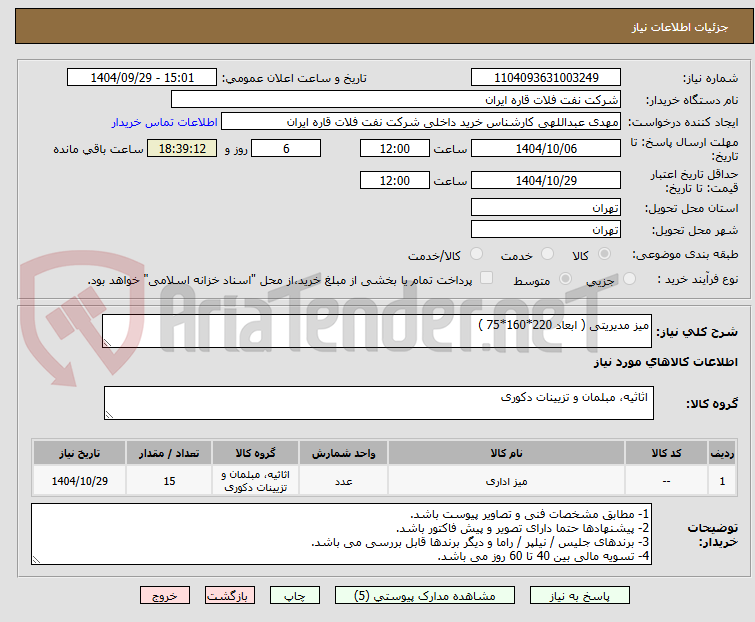Click the price validity date field 1404/10/29
This screenshot has width=755, height=622.
pos(546,180)
